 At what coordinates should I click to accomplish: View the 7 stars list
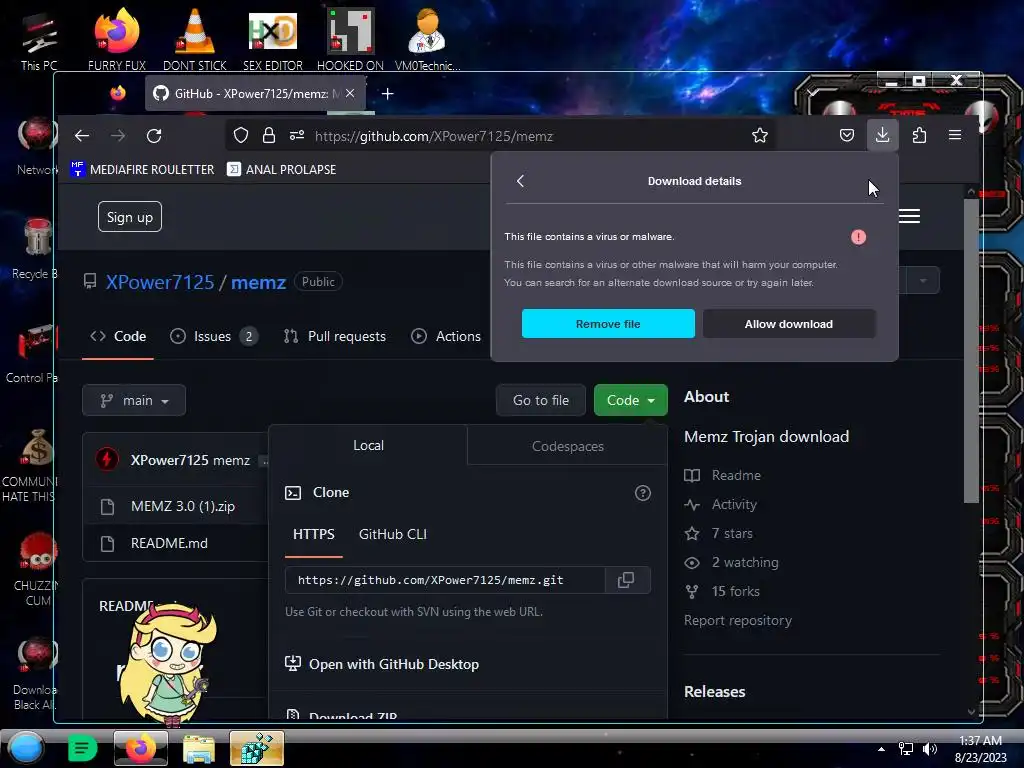pos(718,534)
